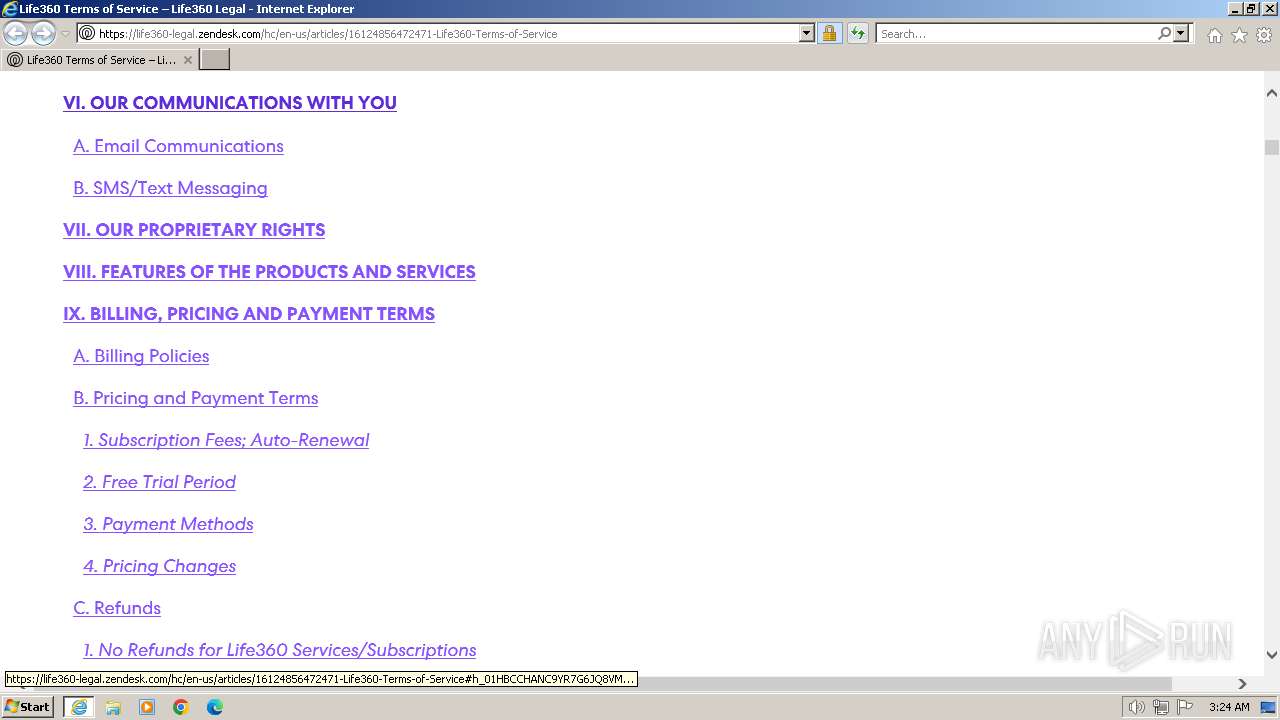
Task: Select the Life360 Terms of Service tab
Action: pyautogui.click(x=98, y=59)
